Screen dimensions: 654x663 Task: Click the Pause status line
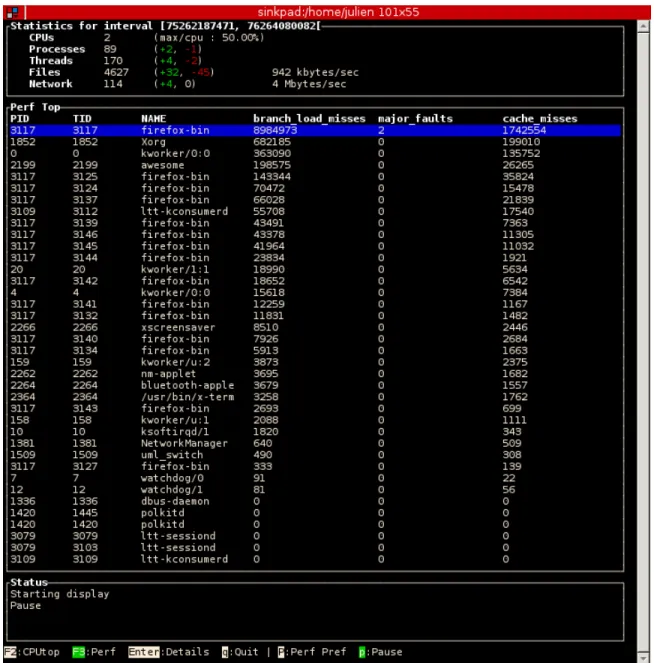26,605
